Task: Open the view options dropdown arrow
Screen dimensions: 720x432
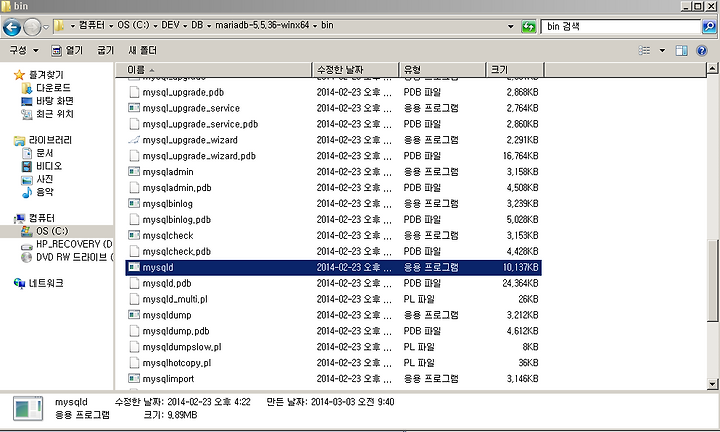Action: point(662,50)
